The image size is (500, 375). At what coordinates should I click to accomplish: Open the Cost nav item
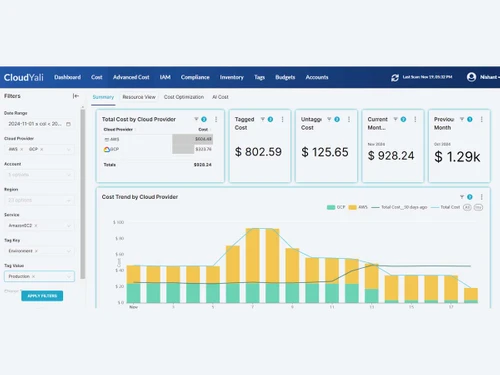coord(97,77)
